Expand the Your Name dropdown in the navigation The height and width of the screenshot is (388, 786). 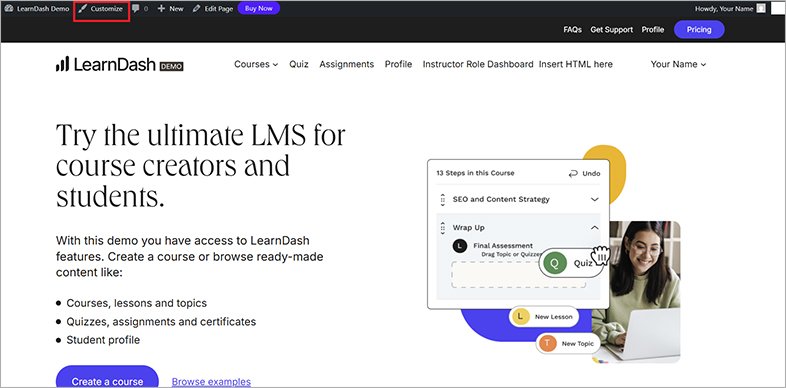(x=678, y=64)
